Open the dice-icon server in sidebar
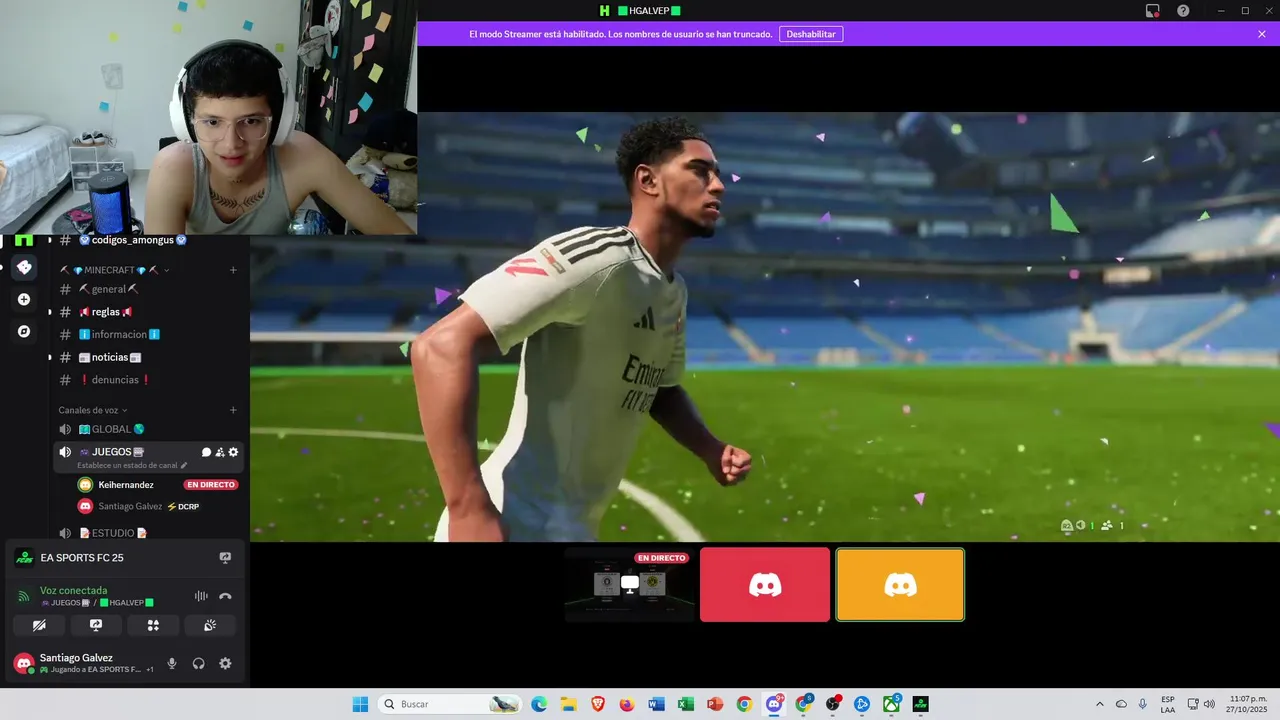 click(24, 267)
